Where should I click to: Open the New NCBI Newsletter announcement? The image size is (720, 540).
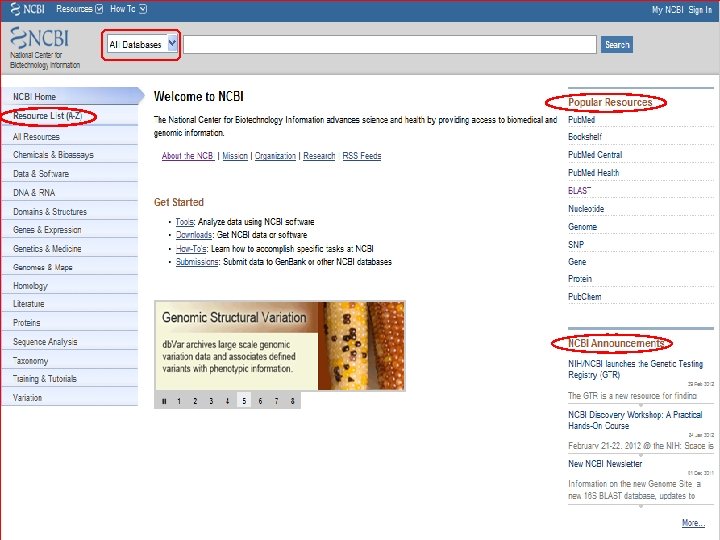(605, 464)
